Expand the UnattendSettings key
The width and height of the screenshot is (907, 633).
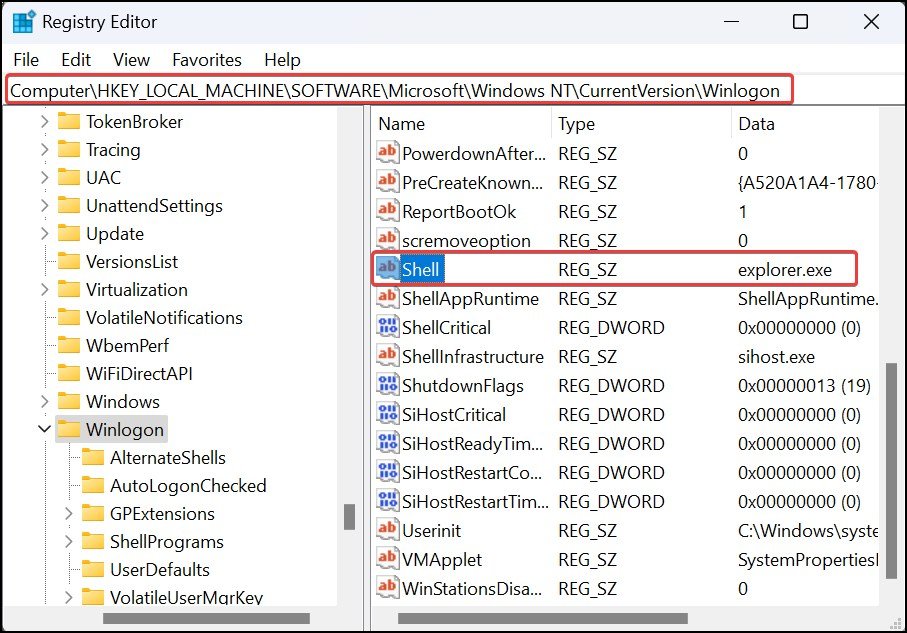click(45, 205)
